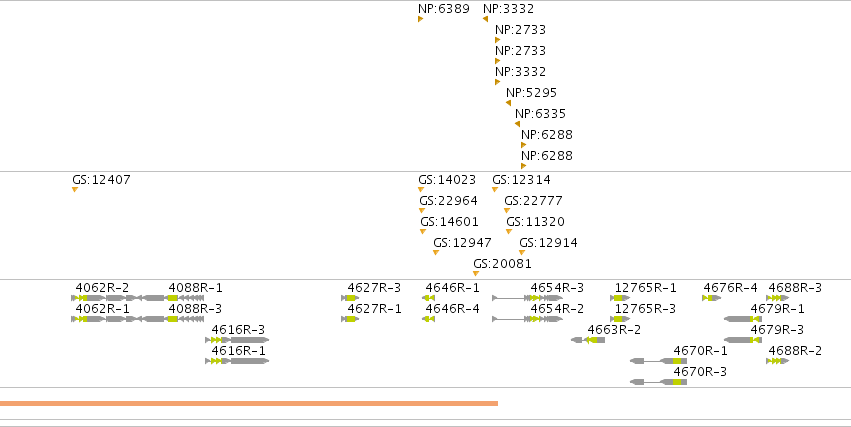This screenshot has width=851, height=427.
Task: Select the 4663R-2 gene model
Action: [x=588, y=340]
